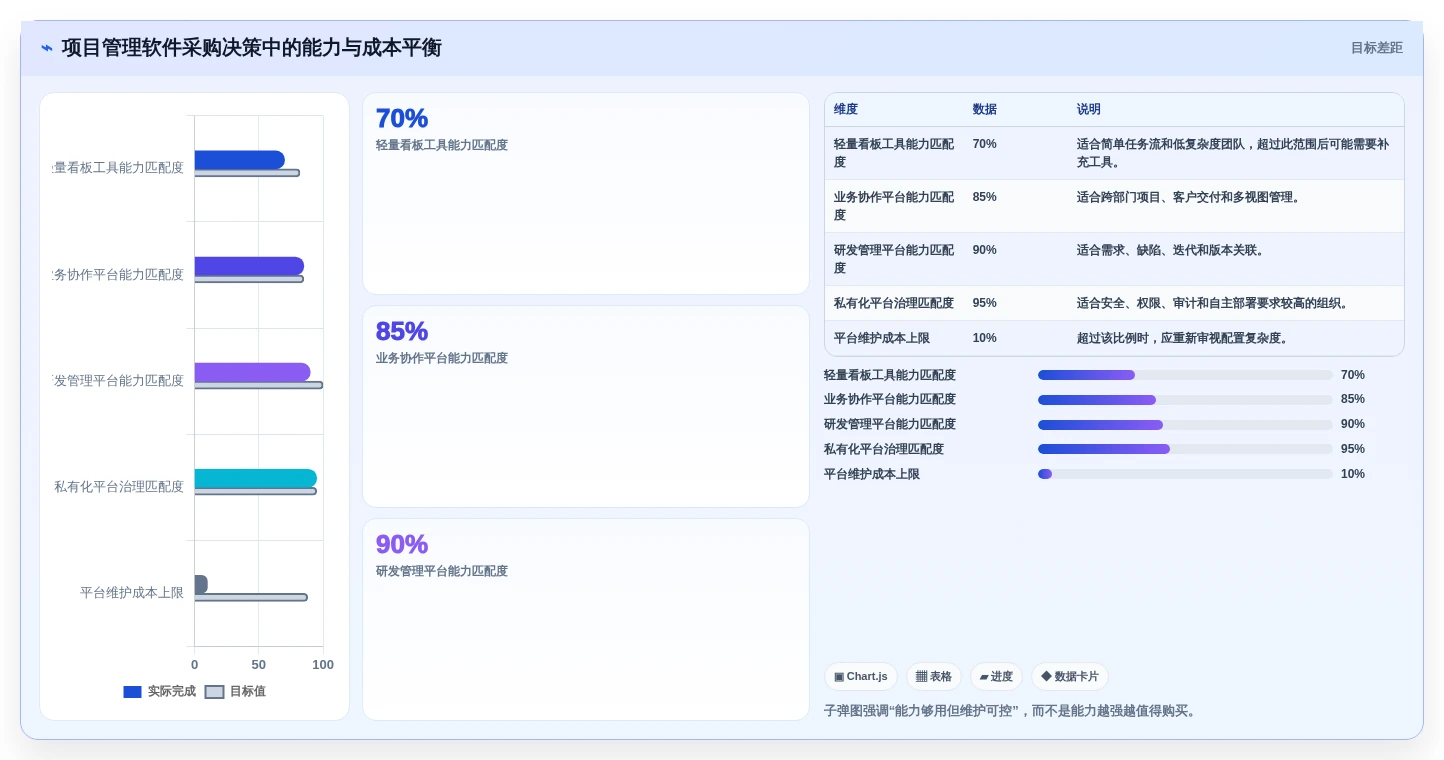
Task: Toggle the 目标值 legend swatch
Action: pos(214,692)
